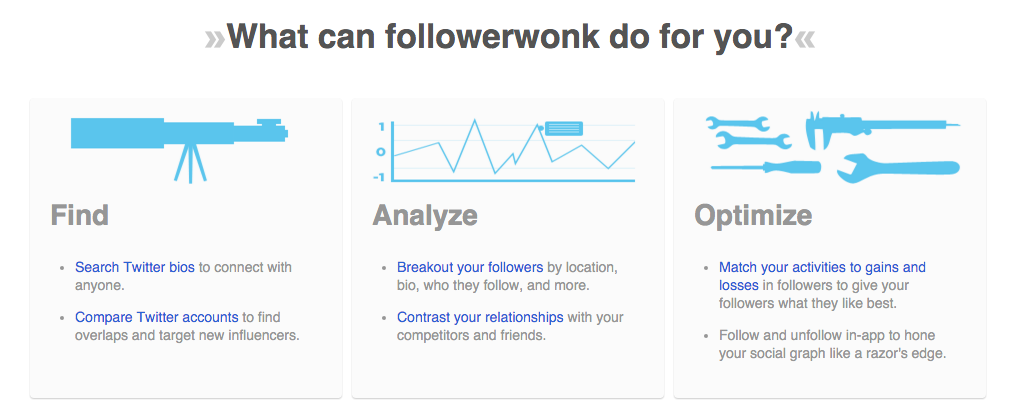Screen dimensions: 1014x417
Task: Click the Analyze heading
Action: coord(425,215)
